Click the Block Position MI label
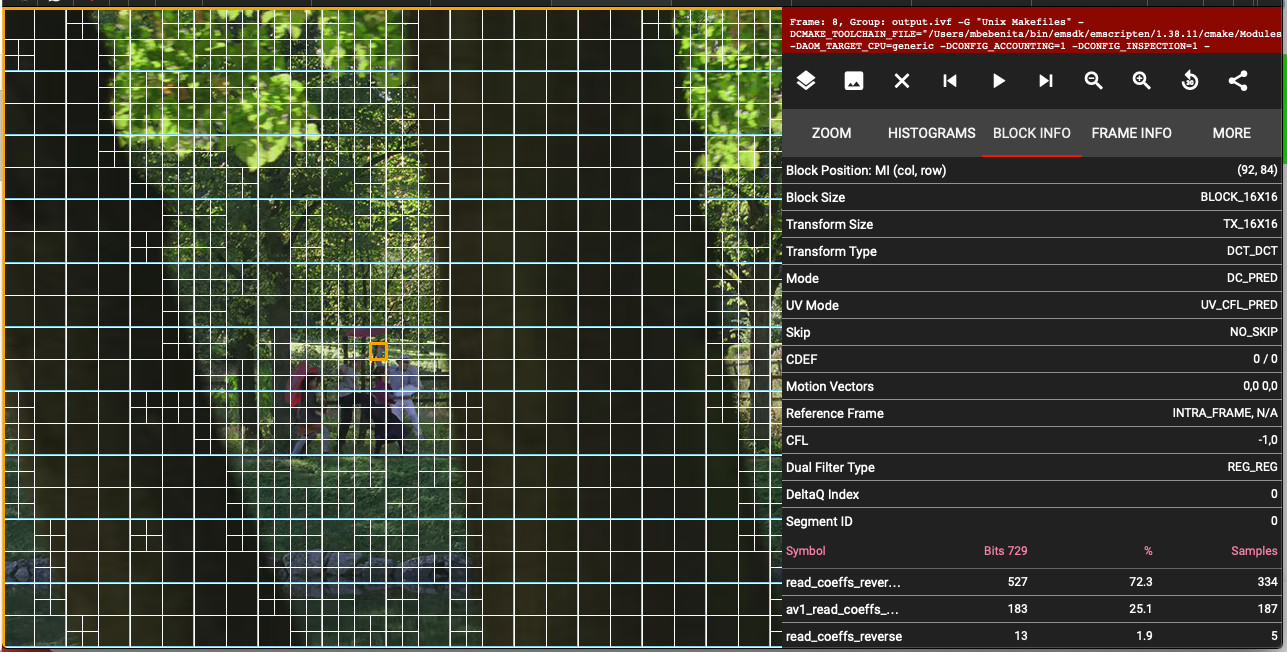1287x652 pixels. tap(866, 171)
